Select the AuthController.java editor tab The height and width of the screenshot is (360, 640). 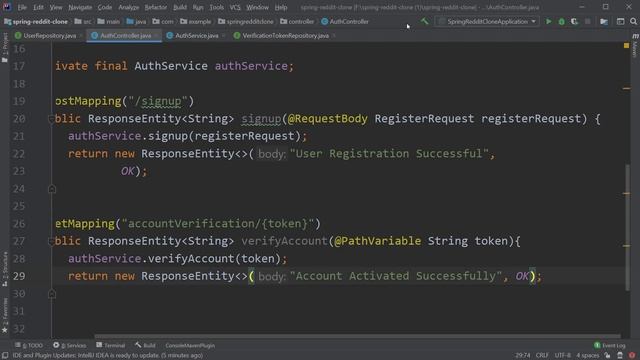tap(125, 36)
